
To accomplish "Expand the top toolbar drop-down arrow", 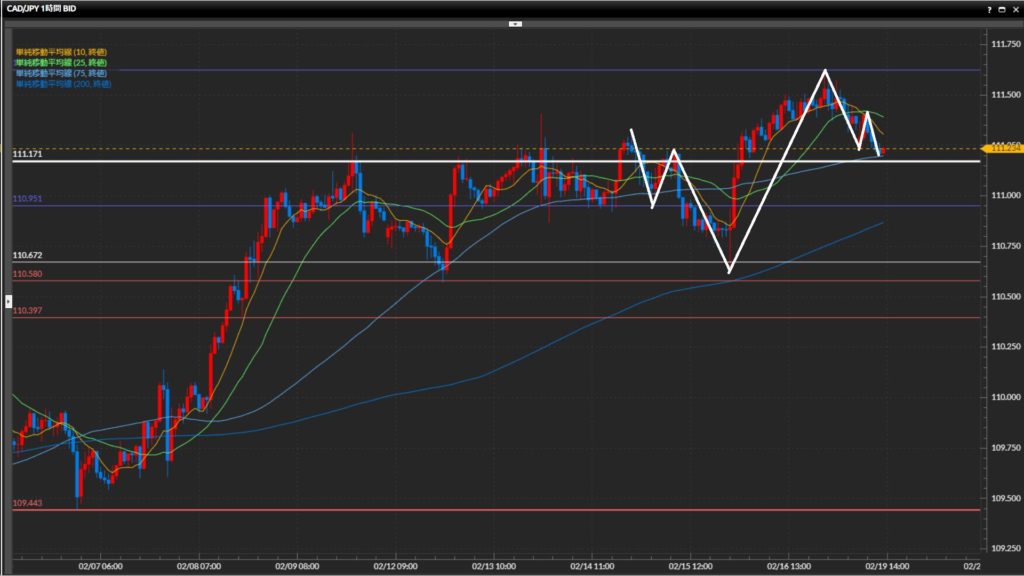I will (x=514, y=22).
